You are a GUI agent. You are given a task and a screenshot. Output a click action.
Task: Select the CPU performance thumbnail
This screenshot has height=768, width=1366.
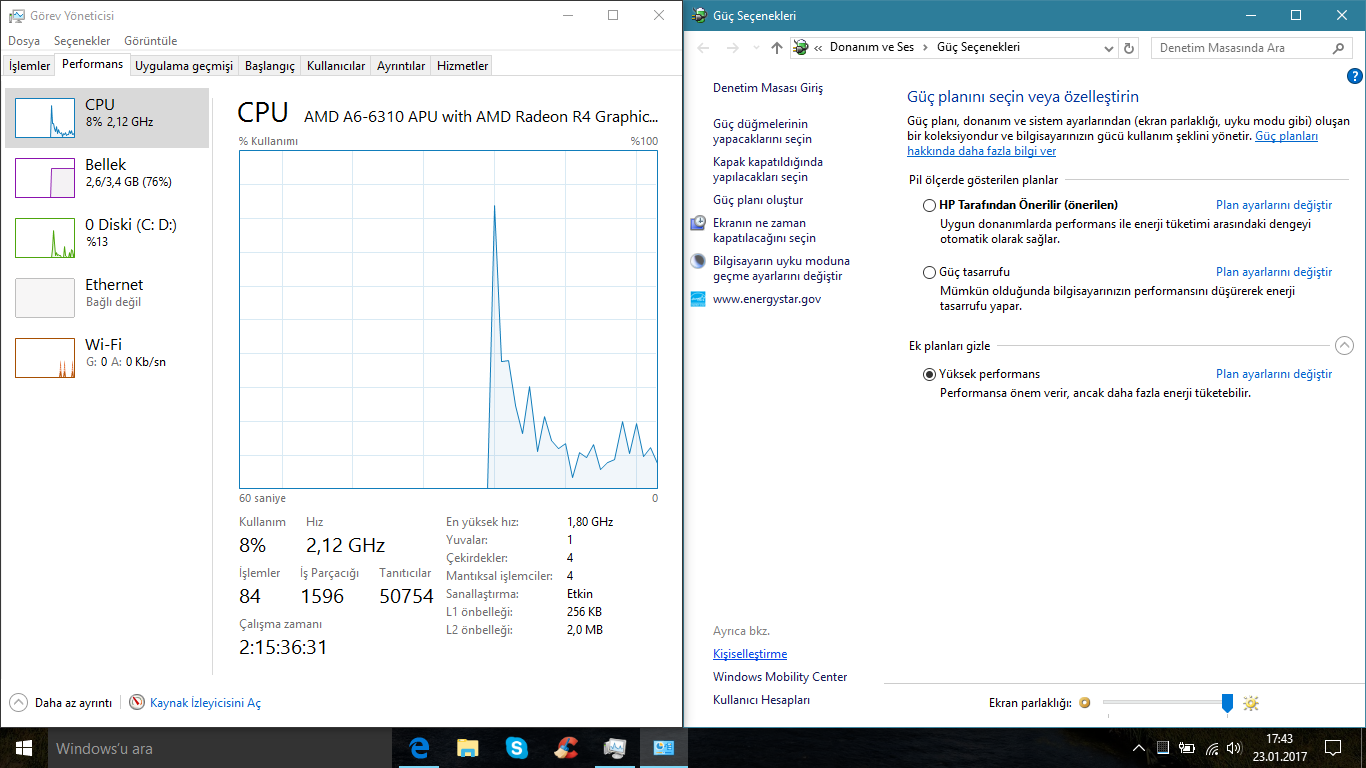[45, 118]
